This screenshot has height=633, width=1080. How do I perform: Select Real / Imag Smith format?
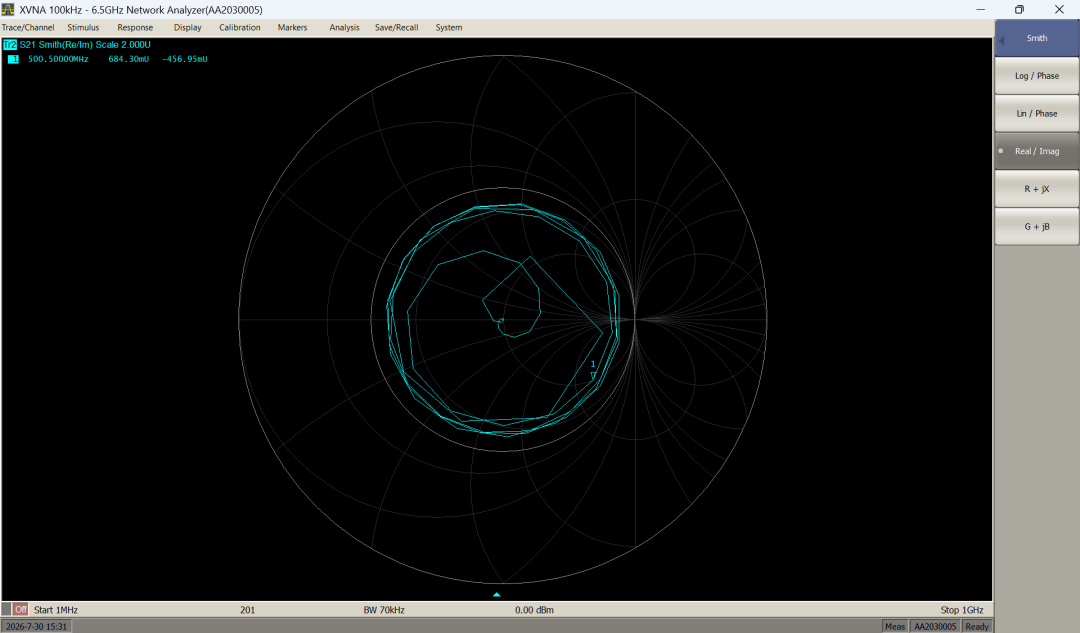click(x=1037, y=152)
